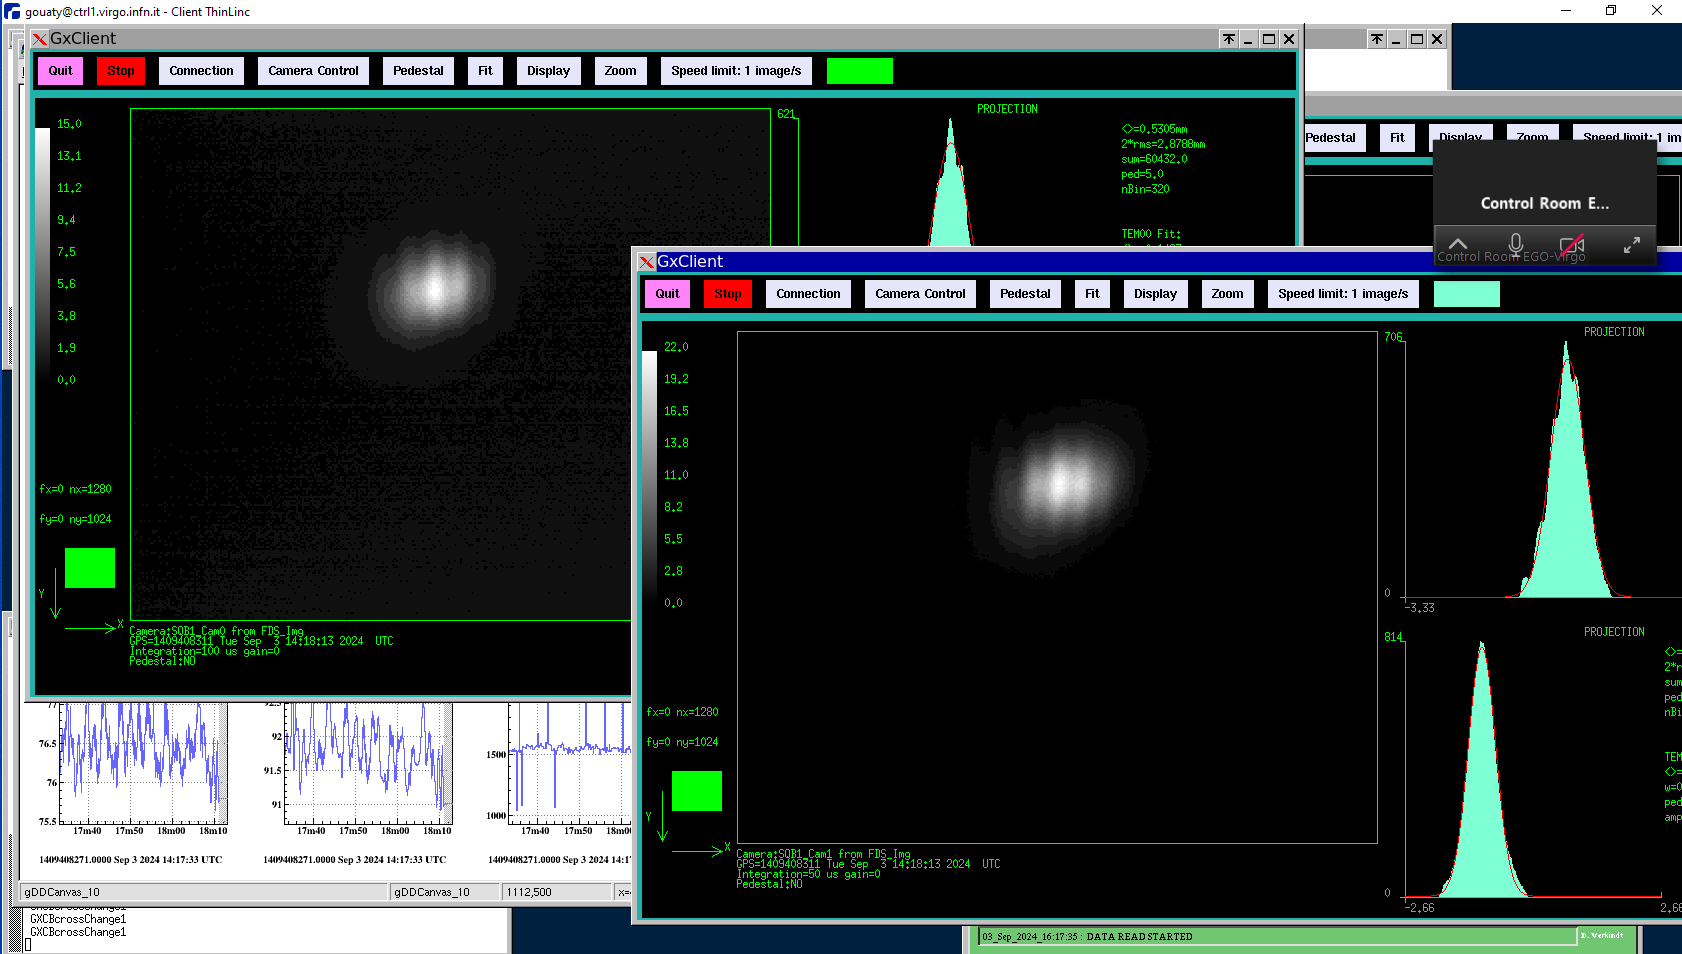The image size is (1682, 954).
Task: Expand the chevron in Control Room call overlay
Action: pyautogui.click(x=1458, y=243)
